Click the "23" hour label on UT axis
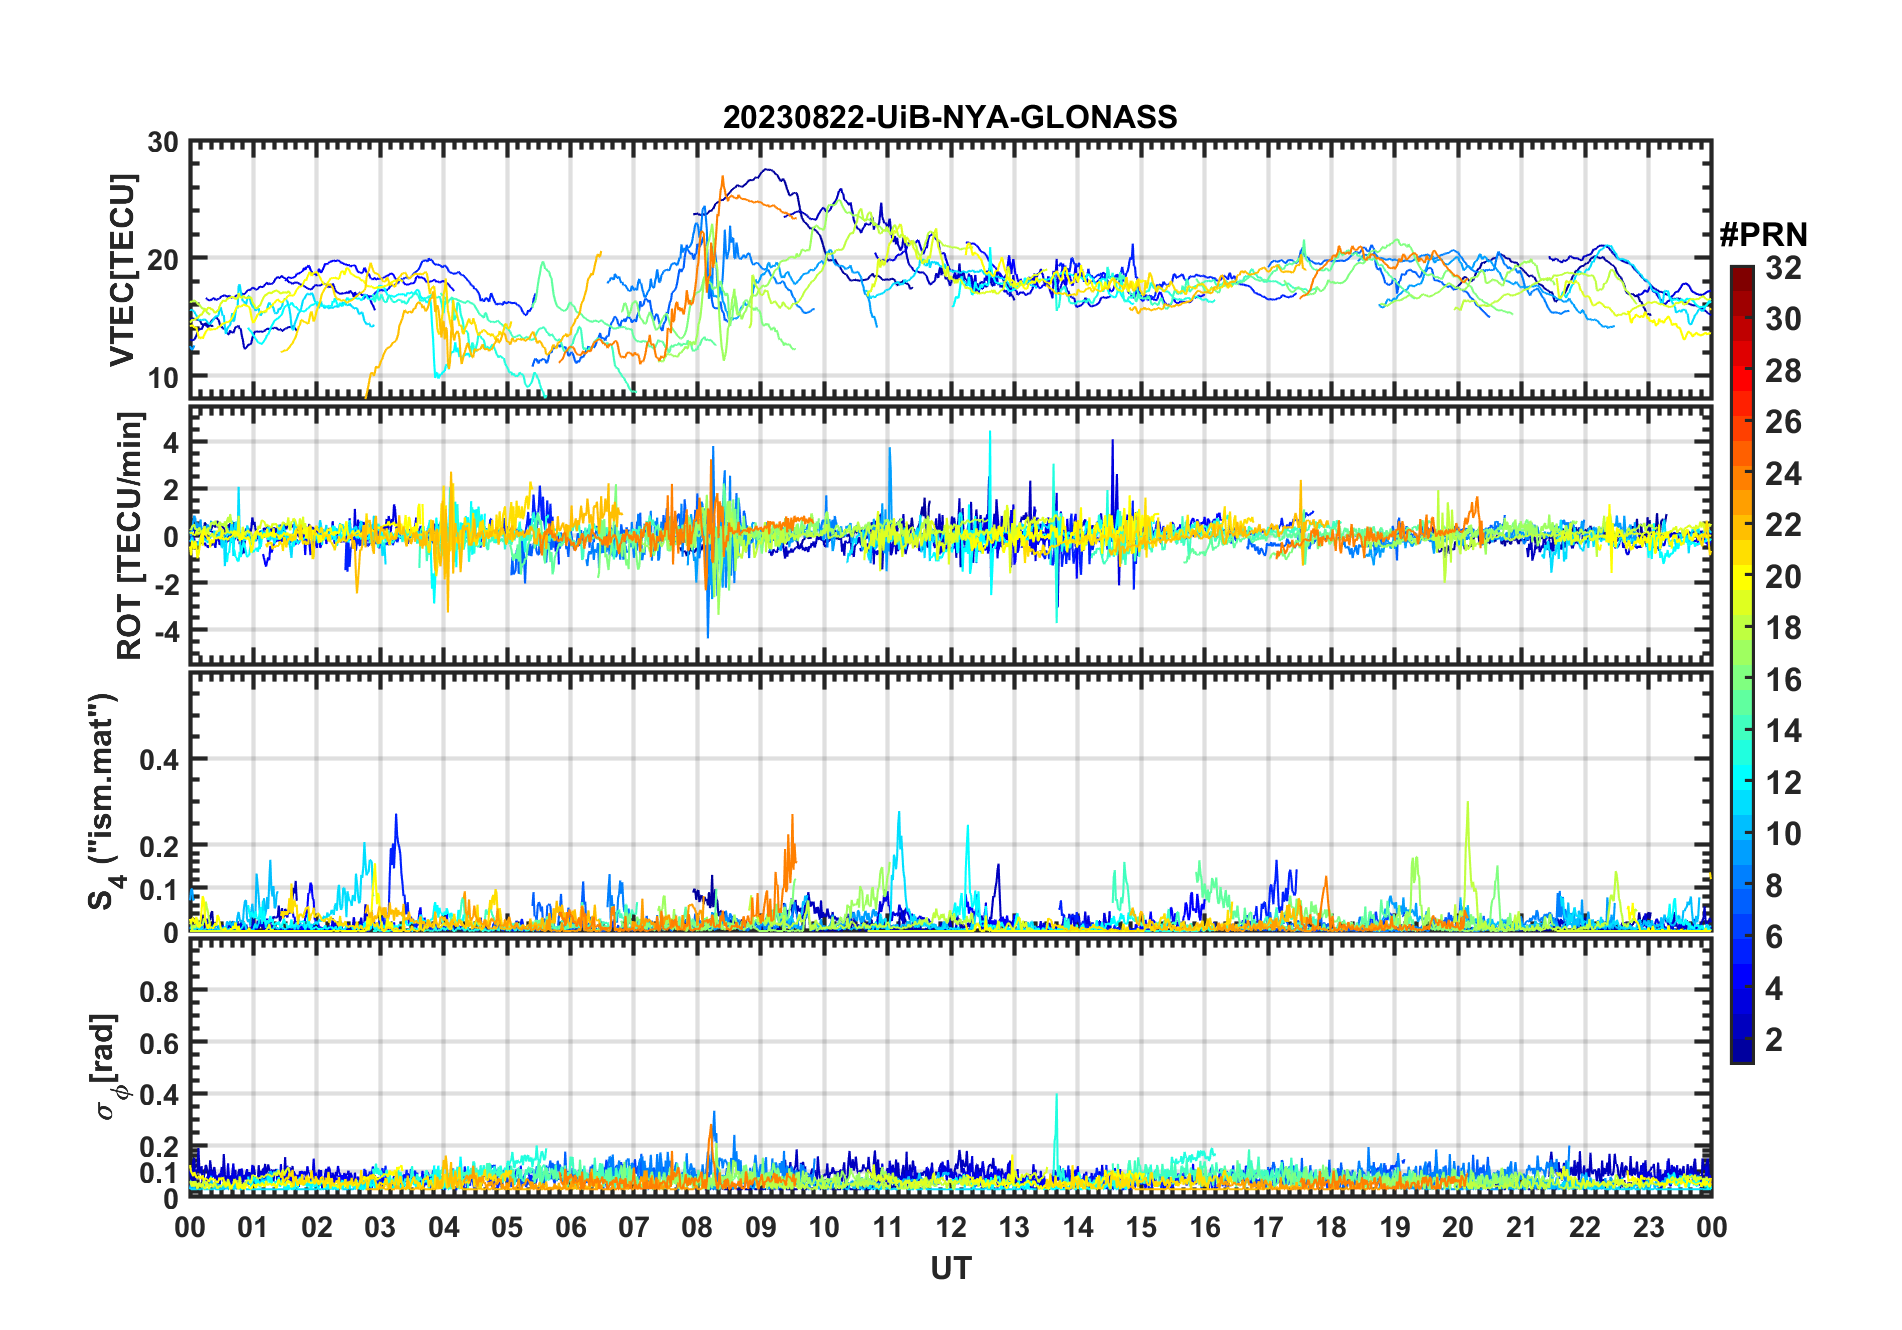The image size is (1902, 1330). pyautogui.click(x=1649, y=1228)
